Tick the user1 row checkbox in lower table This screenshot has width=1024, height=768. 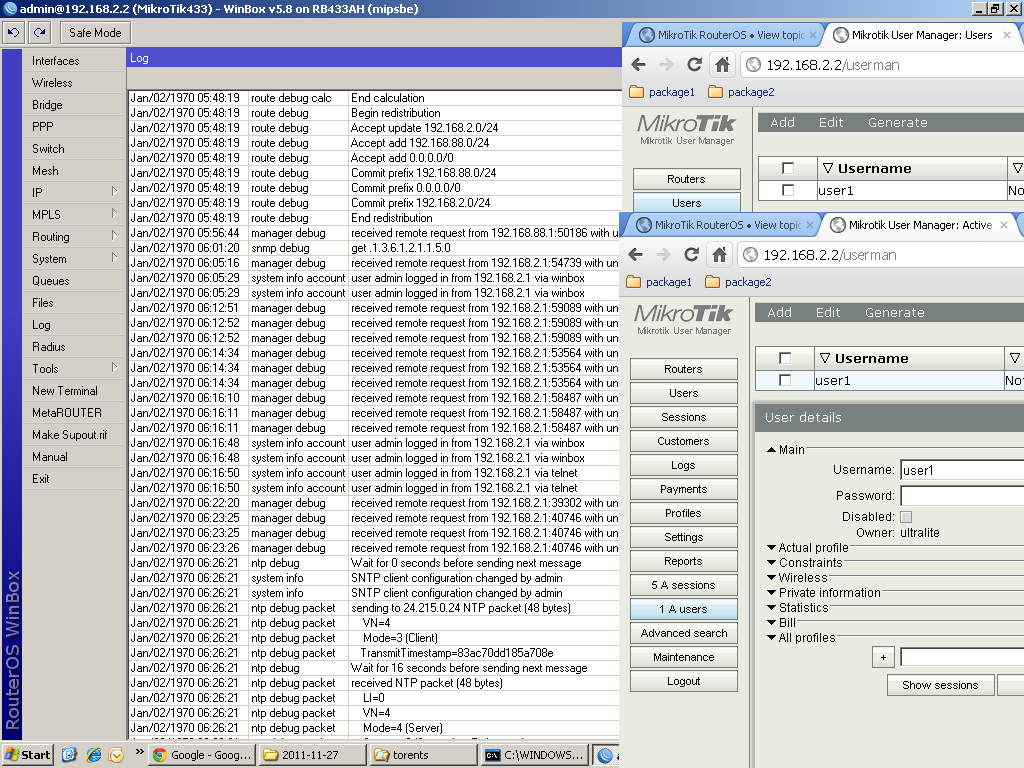[x=785, y=380]
